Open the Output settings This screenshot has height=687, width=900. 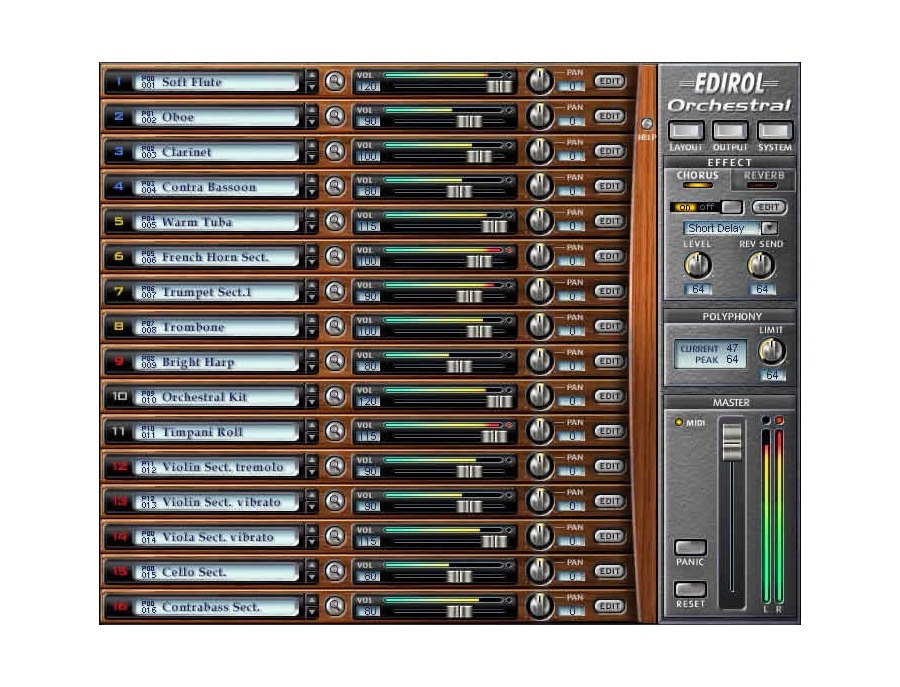730,131
